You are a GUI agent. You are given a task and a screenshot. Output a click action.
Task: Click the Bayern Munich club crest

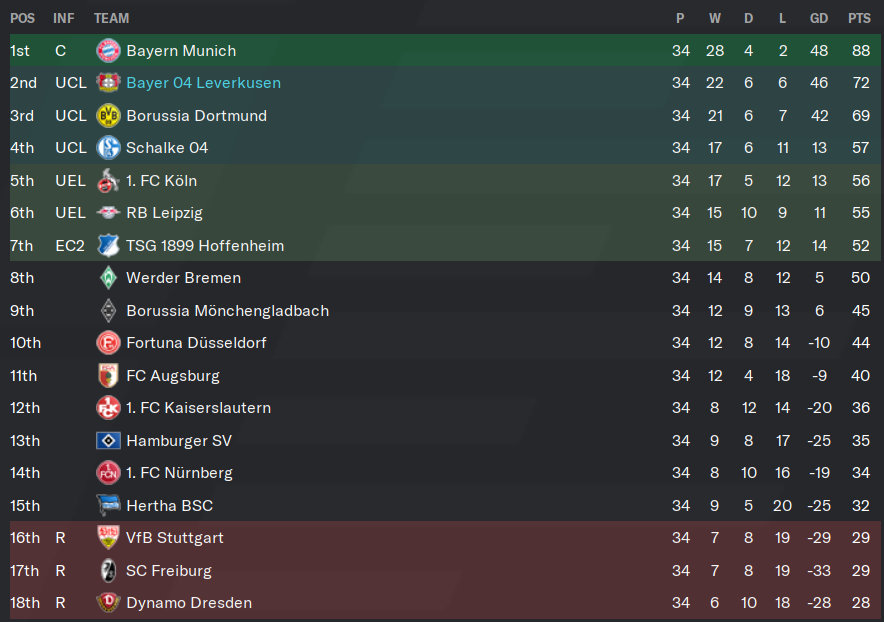pyautogui.click(x=108, y=51)
